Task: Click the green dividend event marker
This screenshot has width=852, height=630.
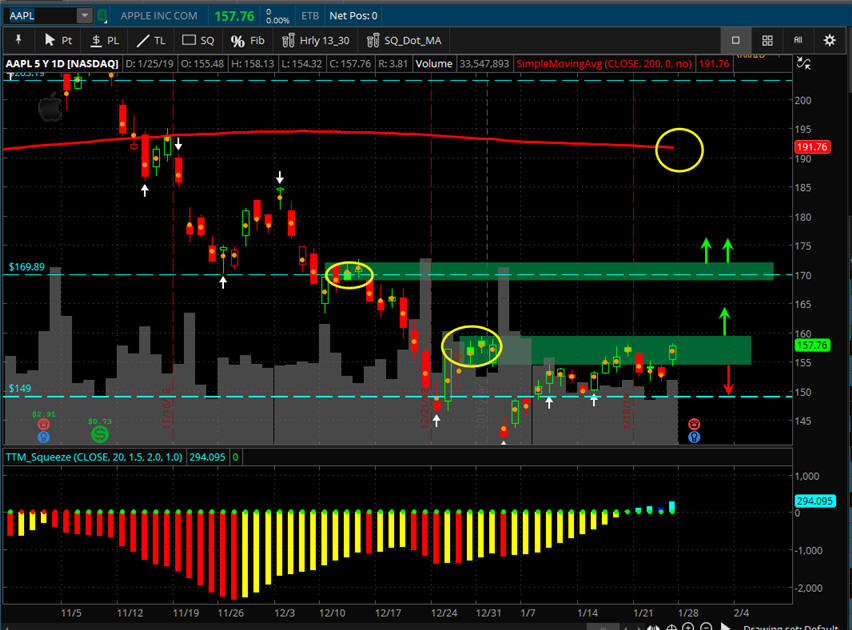Action: (x=99, y=434)
